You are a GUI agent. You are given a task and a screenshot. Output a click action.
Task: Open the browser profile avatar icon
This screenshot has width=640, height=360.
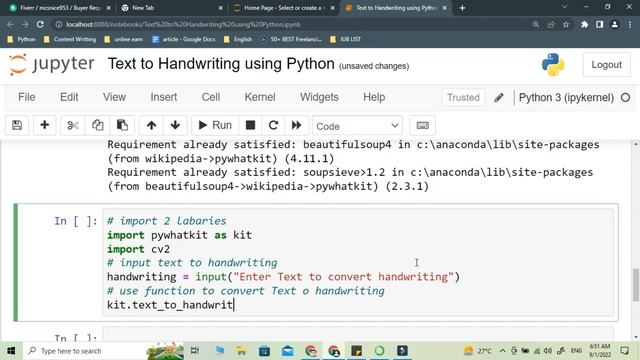click(614, 24)
